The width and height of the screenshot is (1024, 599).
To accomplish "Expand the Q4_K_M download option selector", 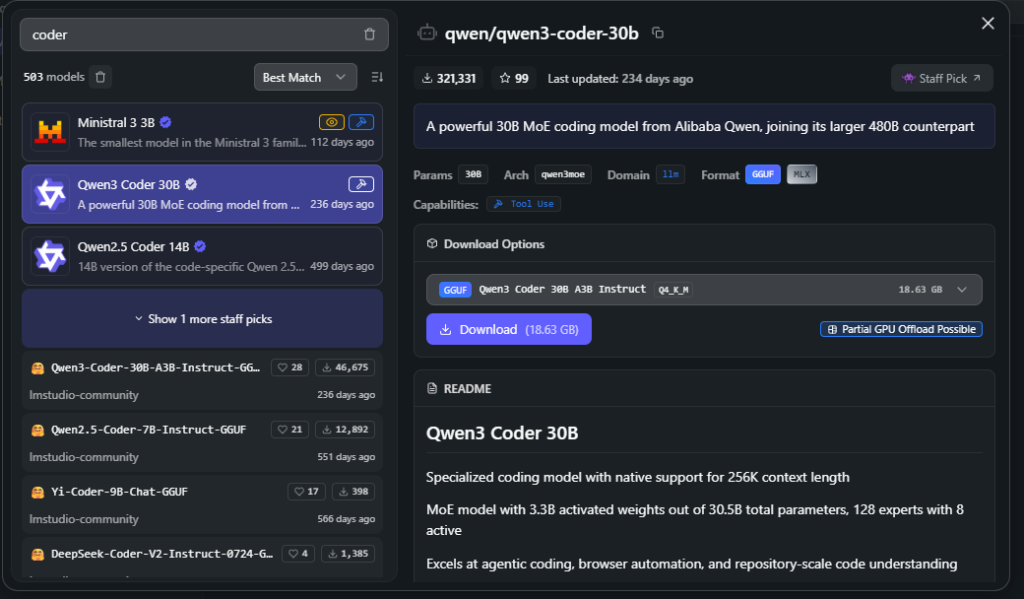I will (x=962, y=289).
